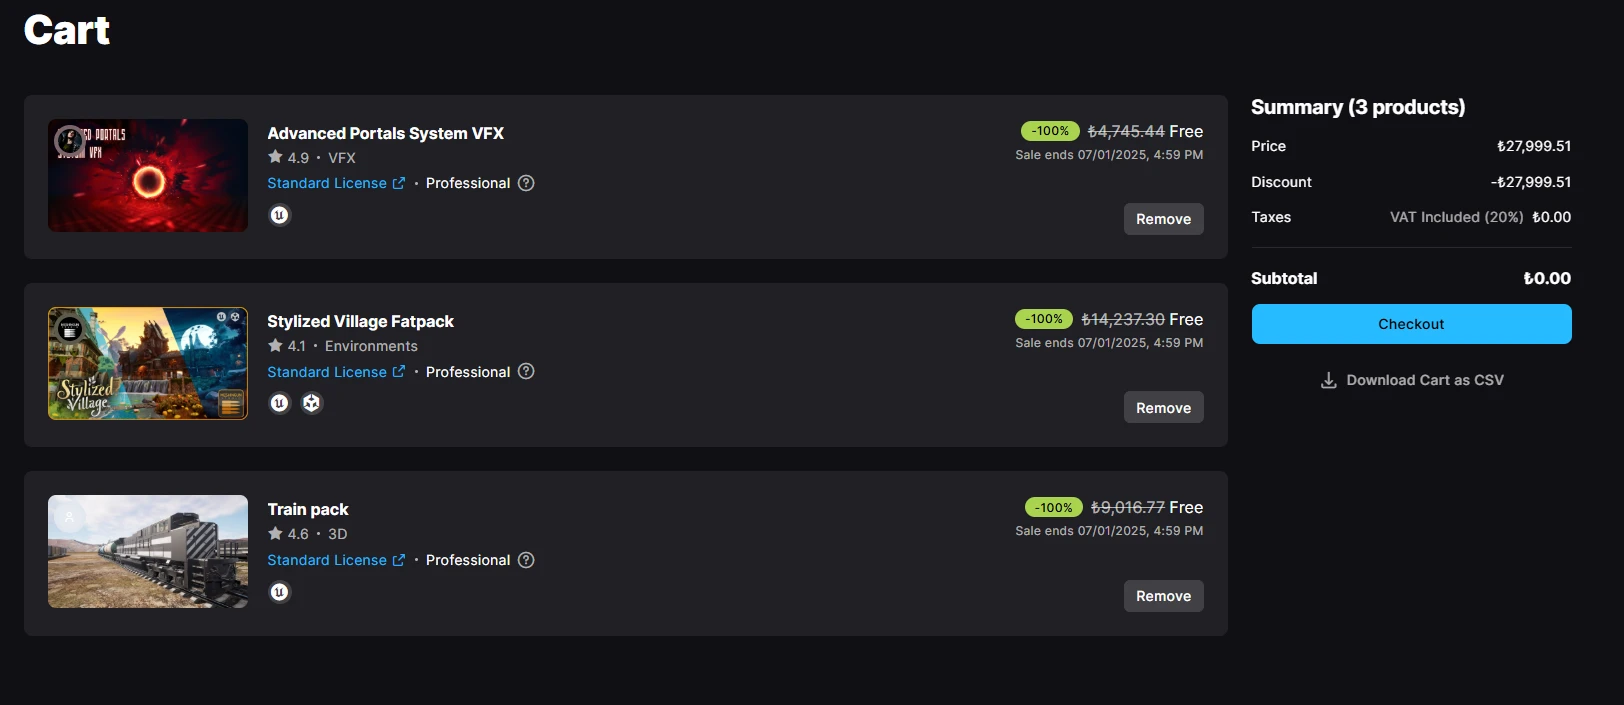Open Standard License link for Advanced Portals System VFX
Screen dimensions: 1624x705
[x=336, y=183]
